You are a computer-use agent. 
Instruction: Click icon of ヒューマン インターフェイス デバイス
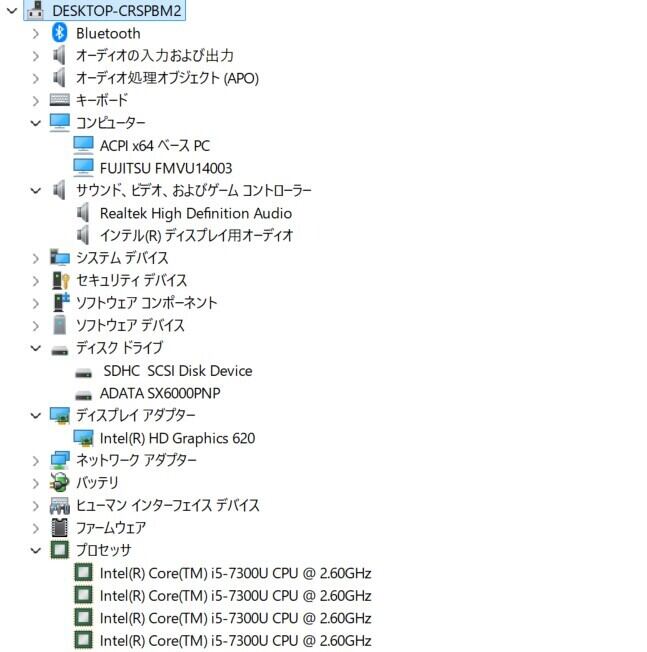coord(59,505)
